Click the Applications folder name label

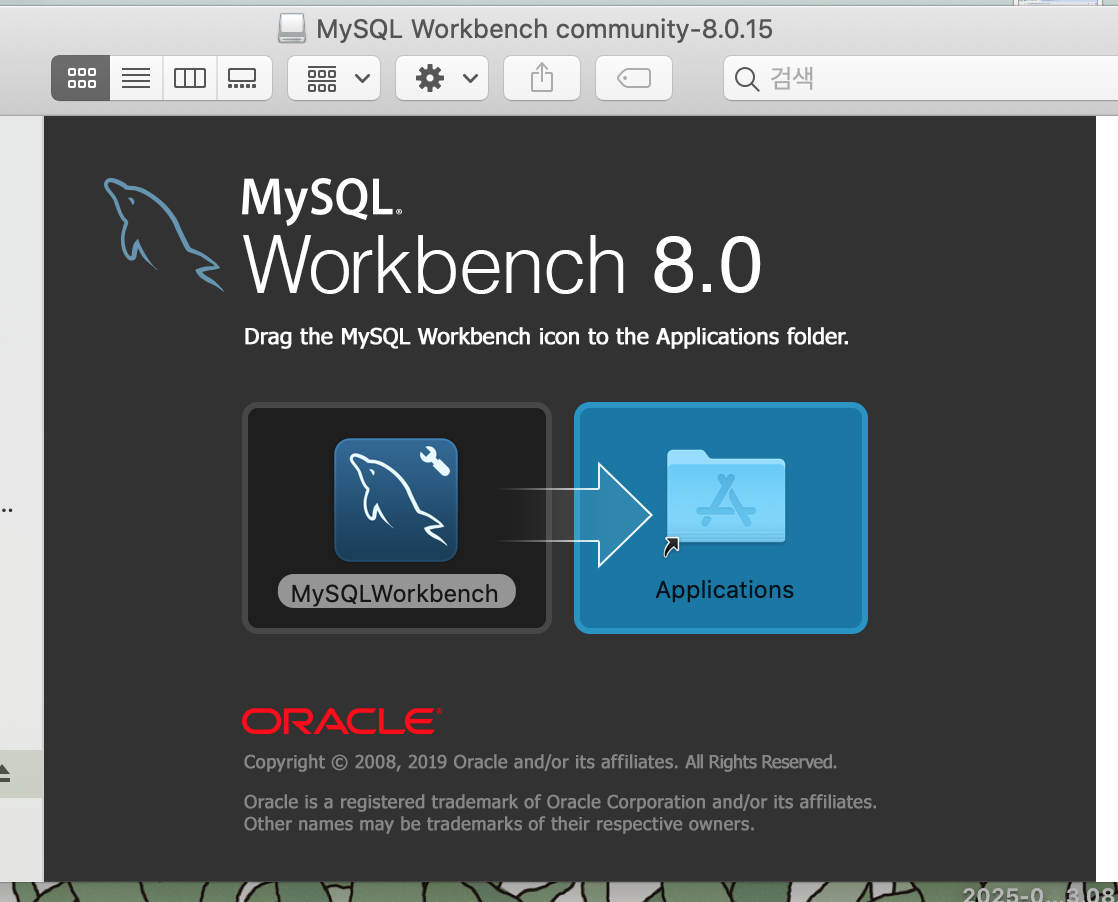pos(724,590)
